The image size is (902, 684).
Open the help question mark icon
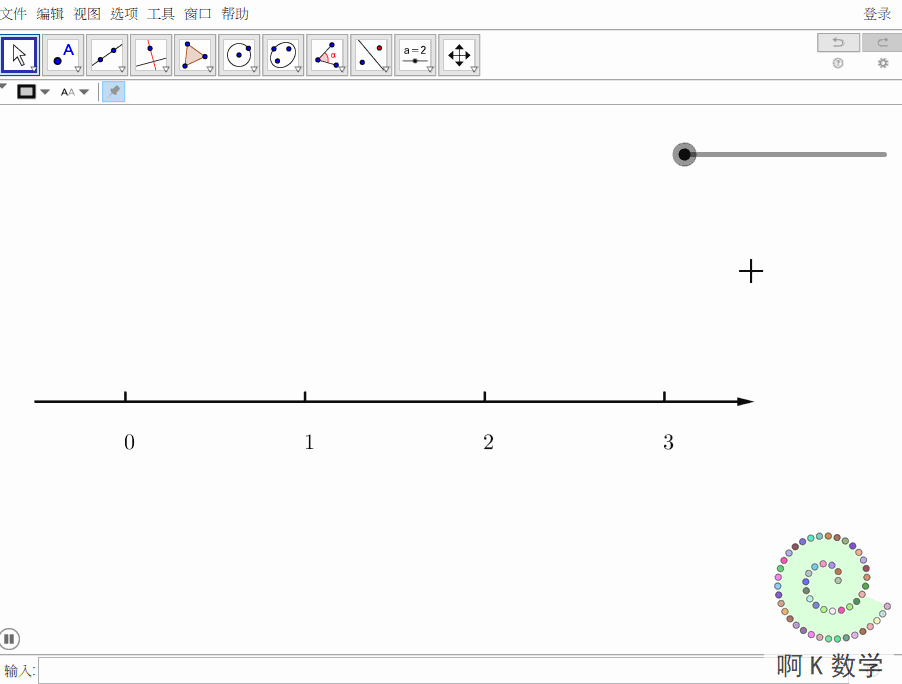click(x=838, y=63)
